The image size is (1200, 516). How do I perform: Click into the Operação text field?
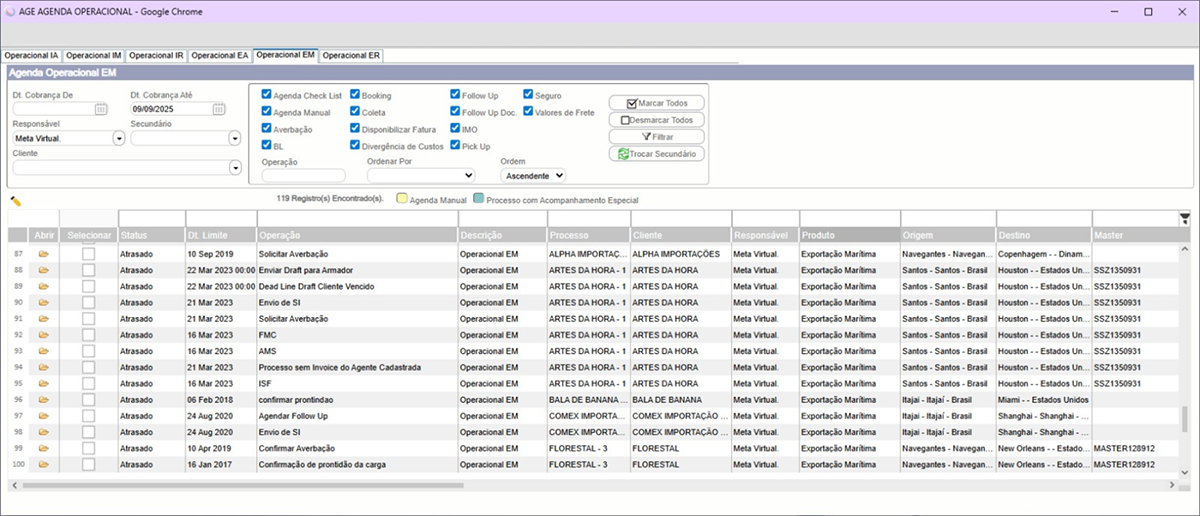[x=303, y=175]
